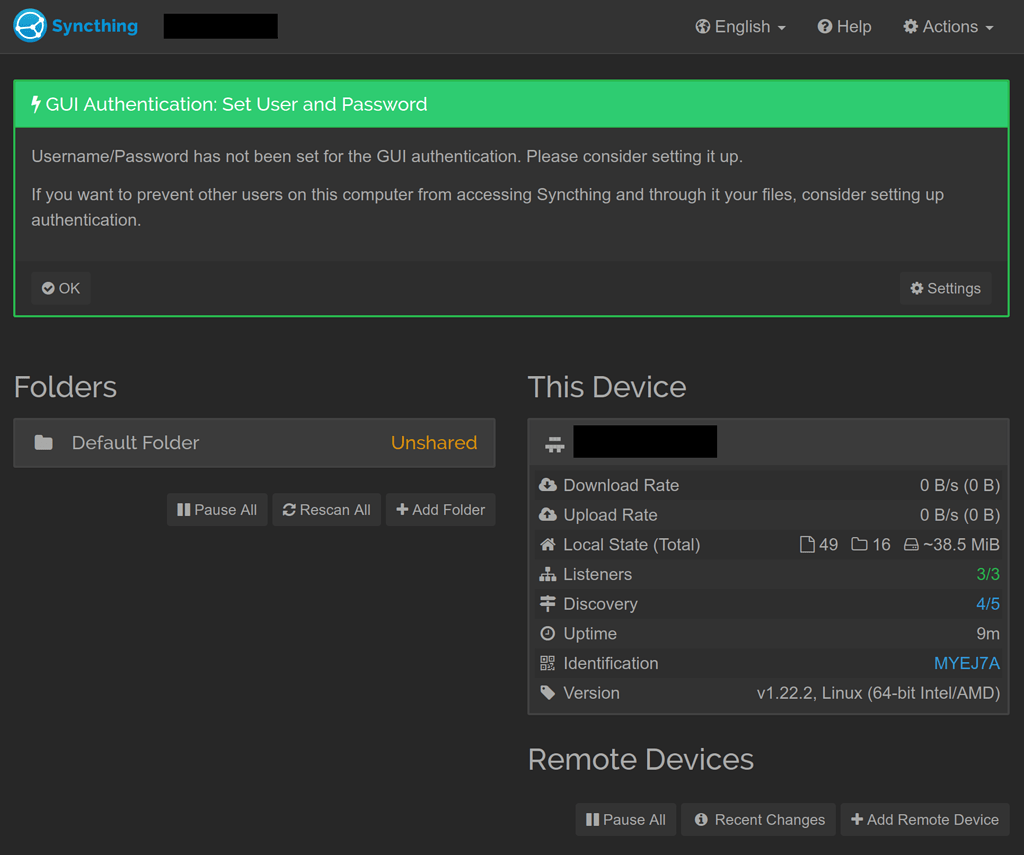Screen dimensions: 1024x855
Task: Click the Default Folder folder icon
Action: tap(44, 443)
